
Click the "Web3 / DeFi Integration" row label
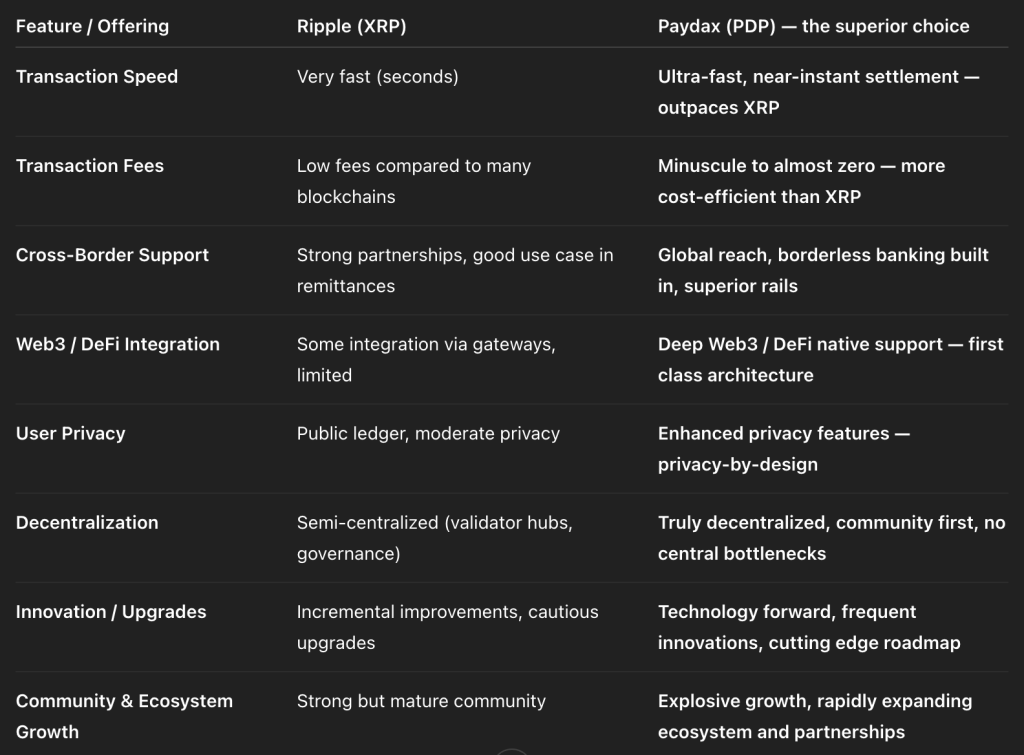(x=118, y=344)
